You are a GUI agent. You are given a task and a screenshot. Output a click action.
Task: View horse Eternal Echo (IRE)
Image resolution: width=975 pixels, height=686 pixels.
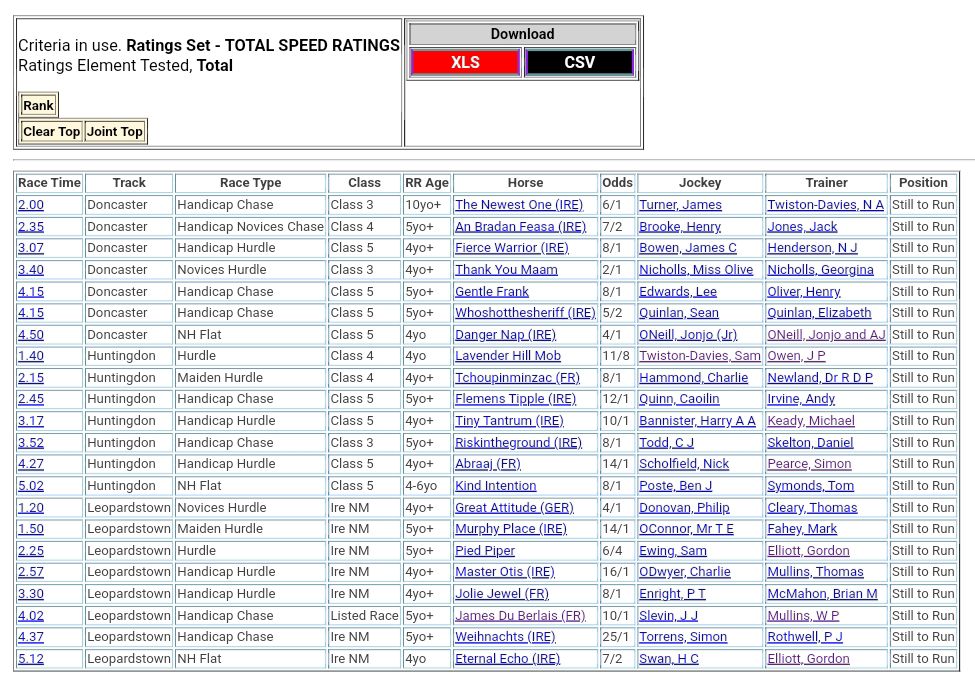(x=507, y=659)
